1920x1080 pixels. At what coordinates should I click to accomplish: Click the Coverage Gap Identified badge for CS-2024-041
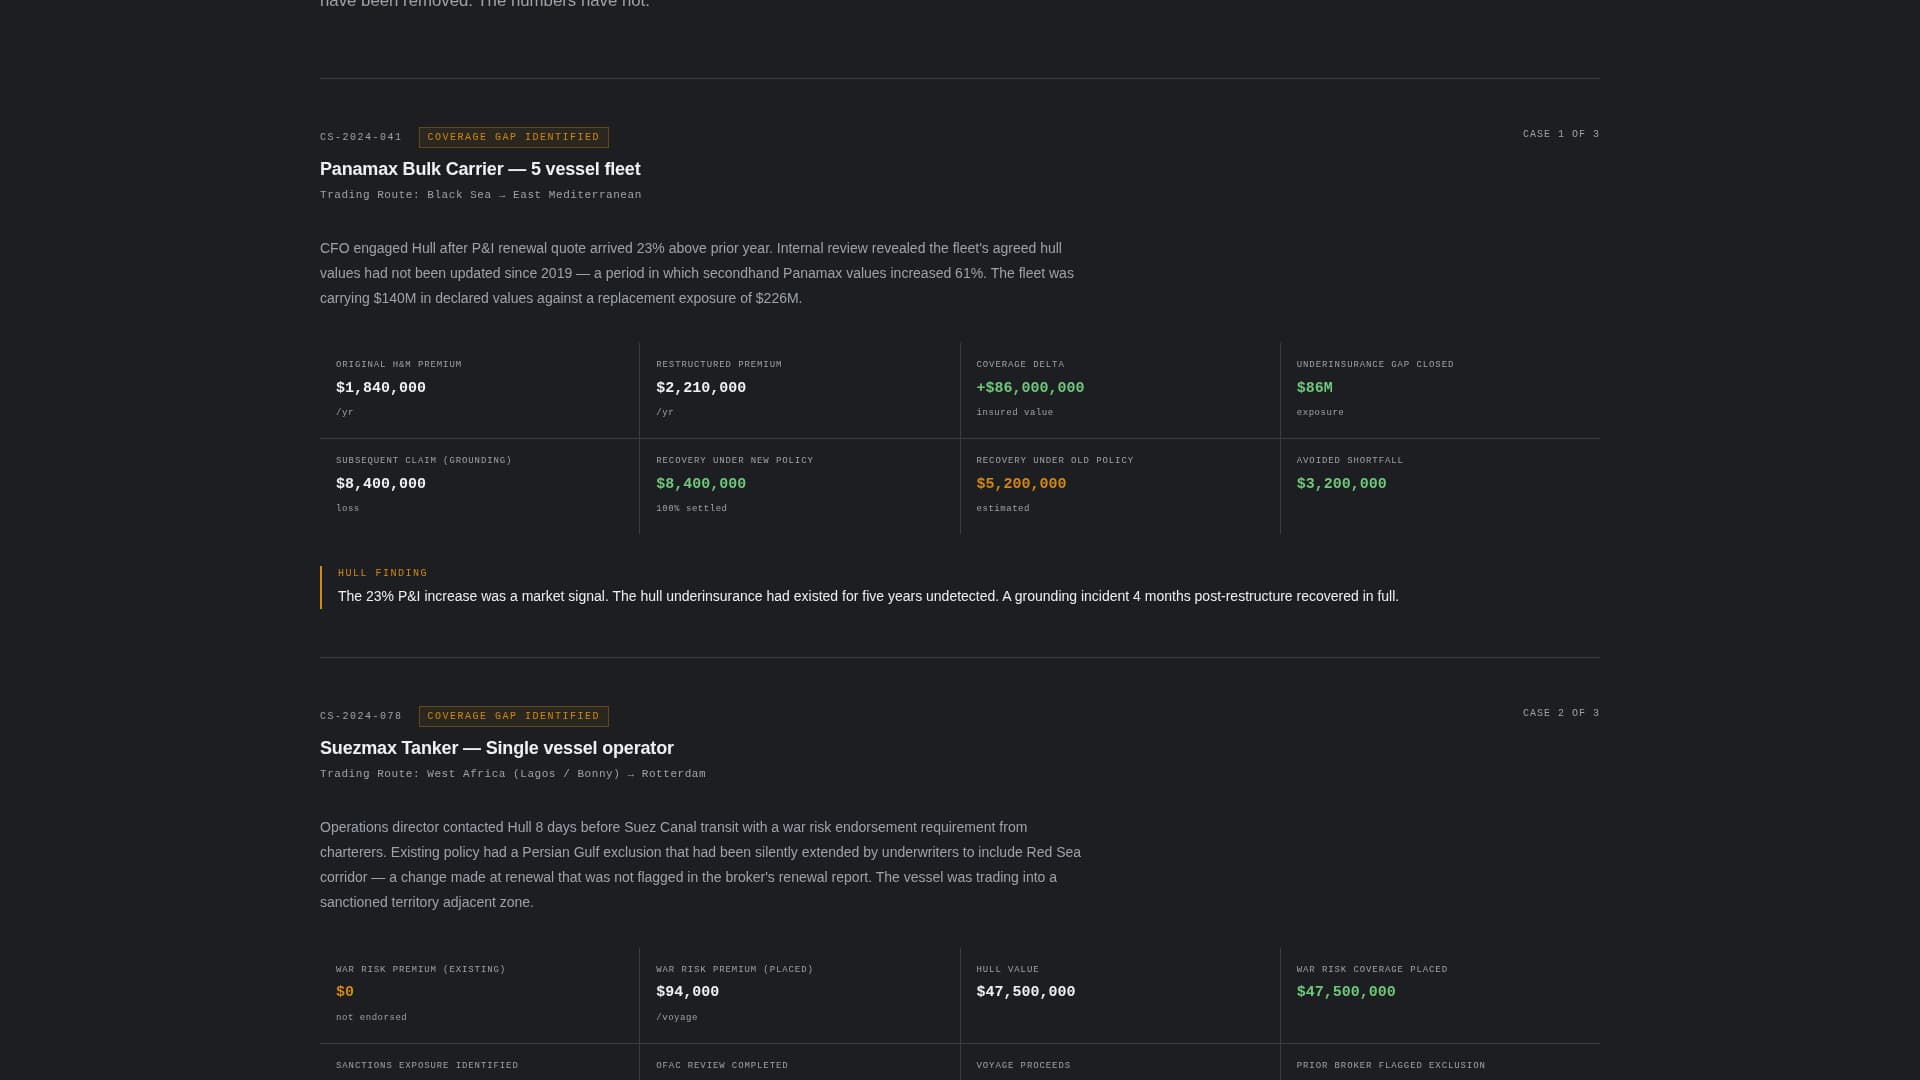click(x=514, y=137)
